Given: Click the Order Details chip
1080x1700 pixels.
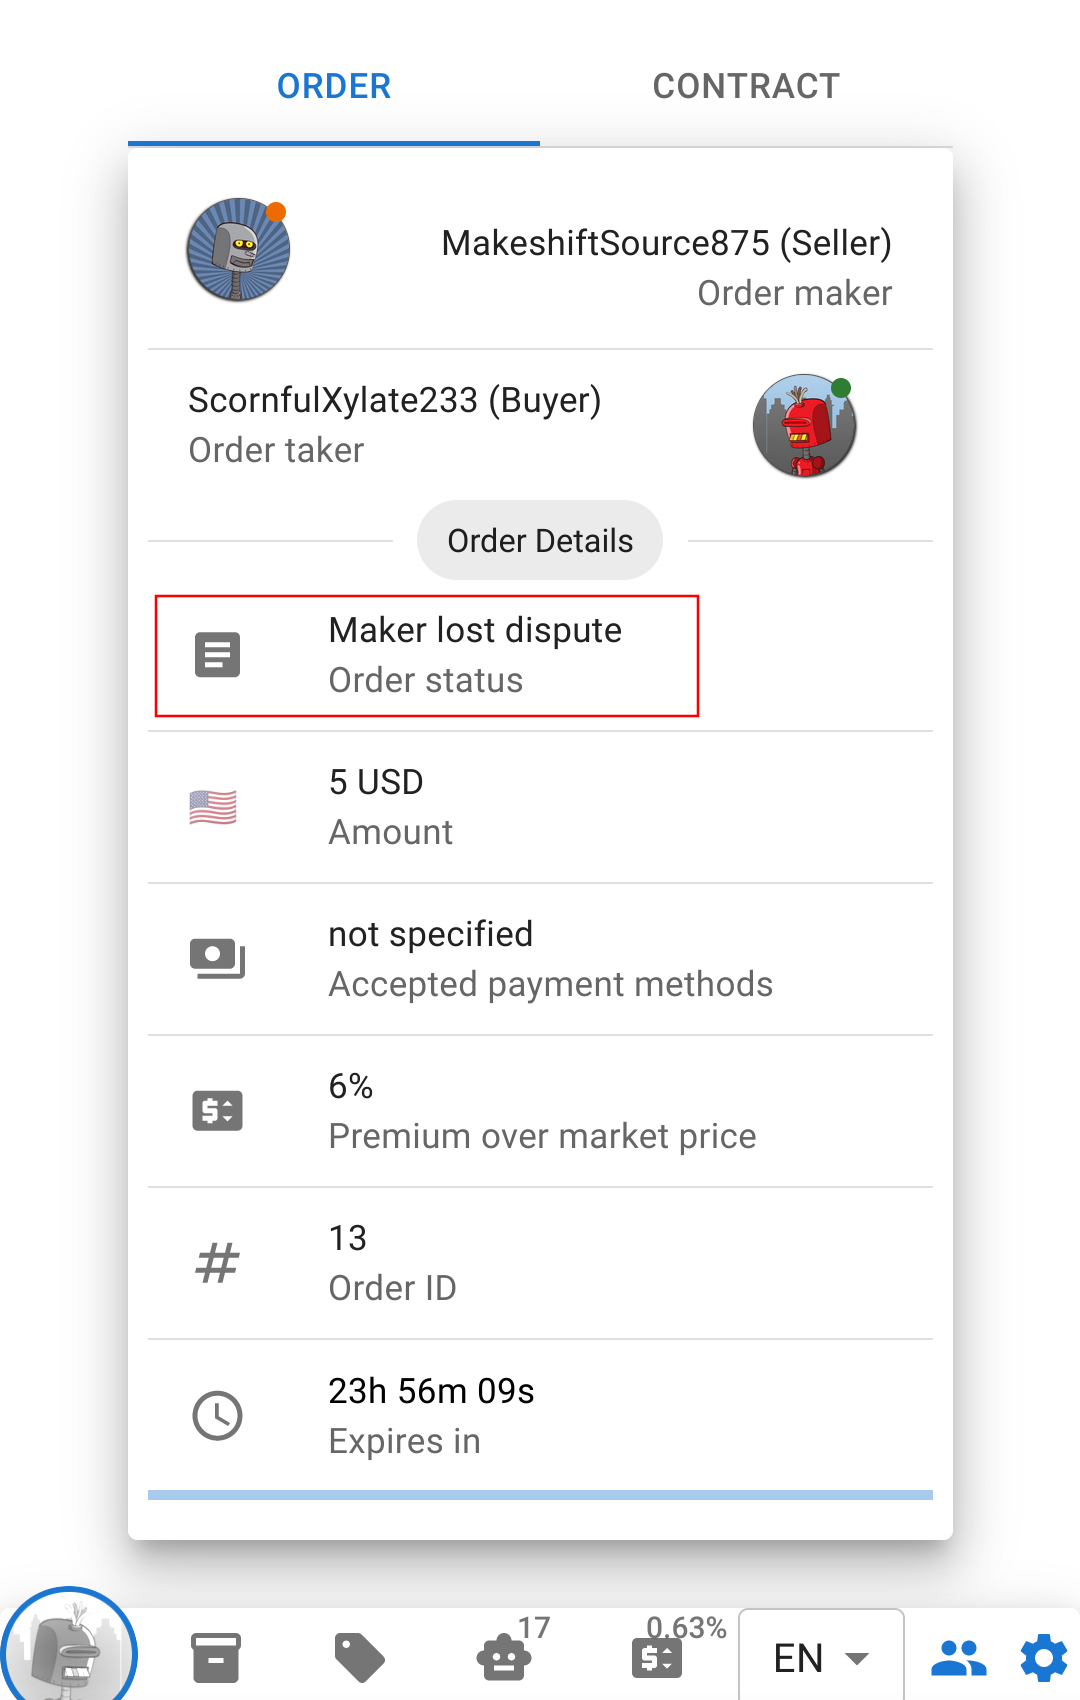Looking at the screenshot, I should click(540, 541).
